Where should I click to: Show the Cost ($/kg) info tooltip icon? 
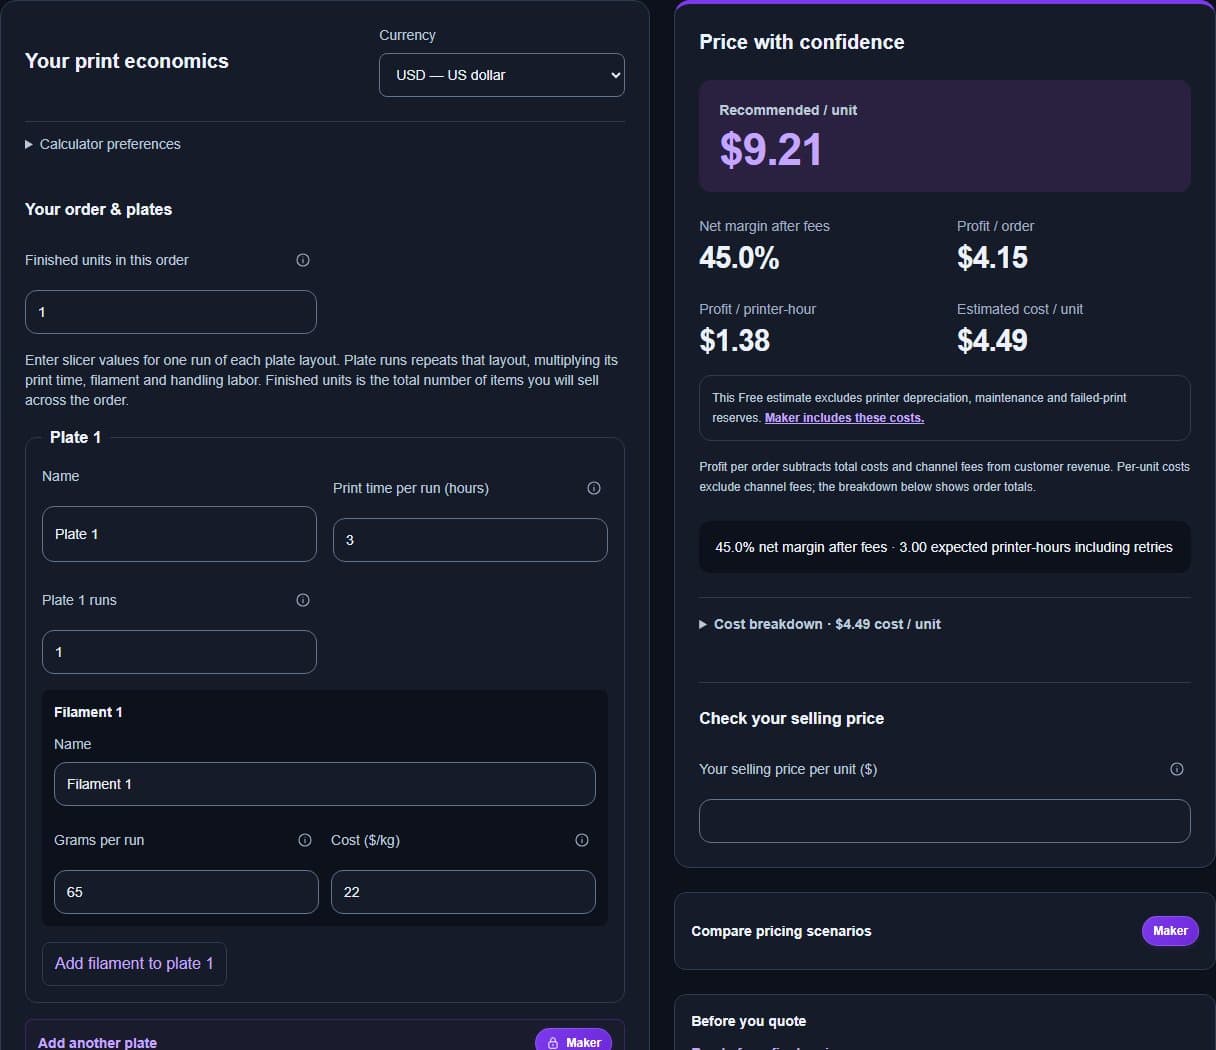pos(582,840)
